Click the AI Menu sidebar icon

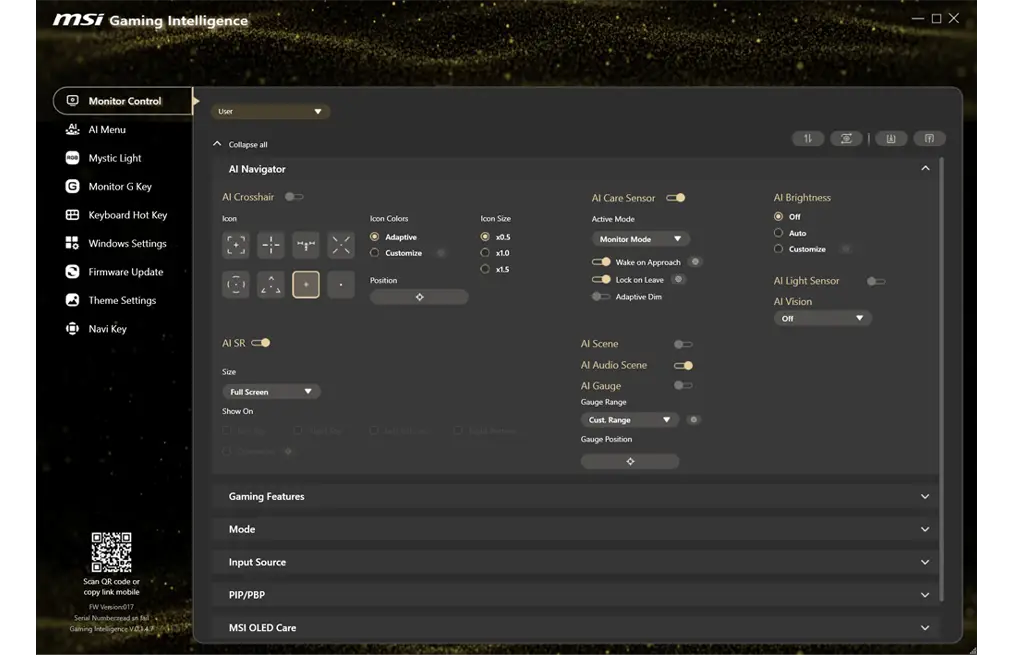(72, 129)
